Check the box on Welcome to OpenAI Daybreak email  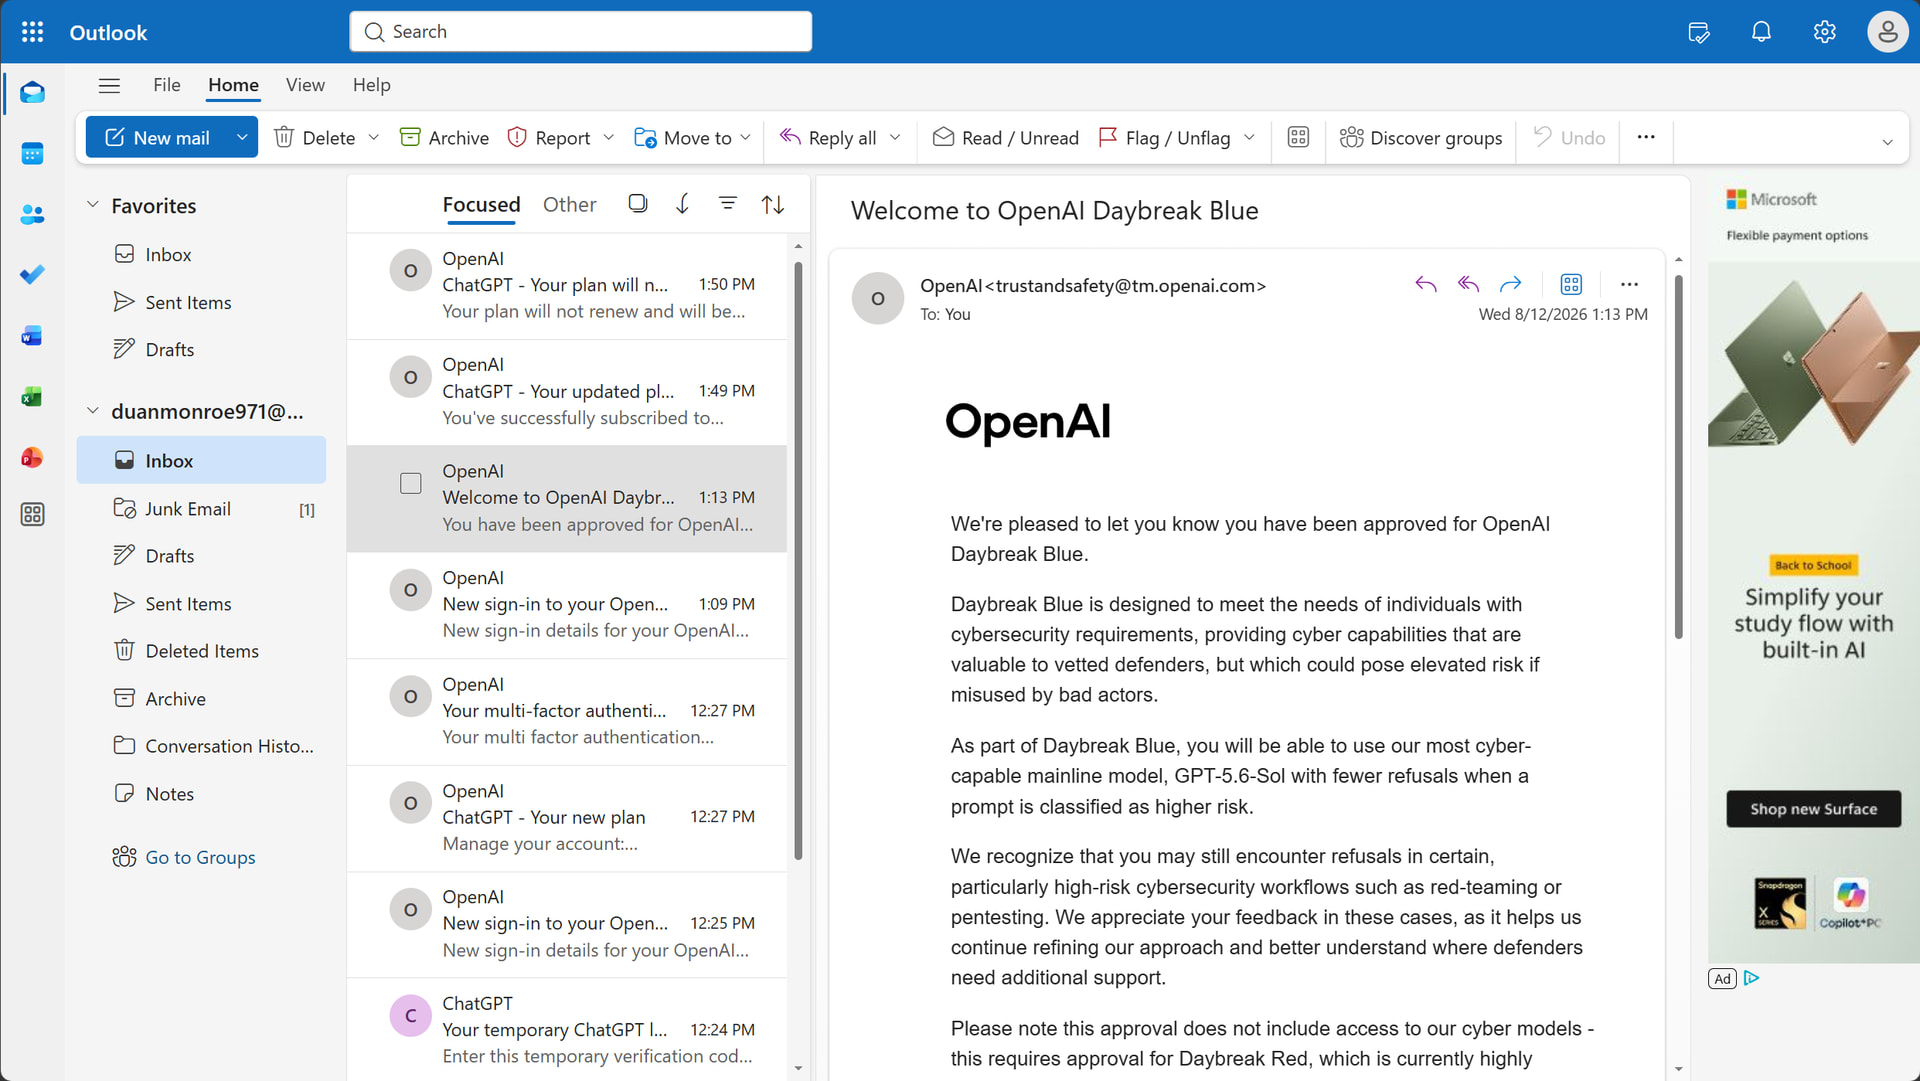pos(410,484)
